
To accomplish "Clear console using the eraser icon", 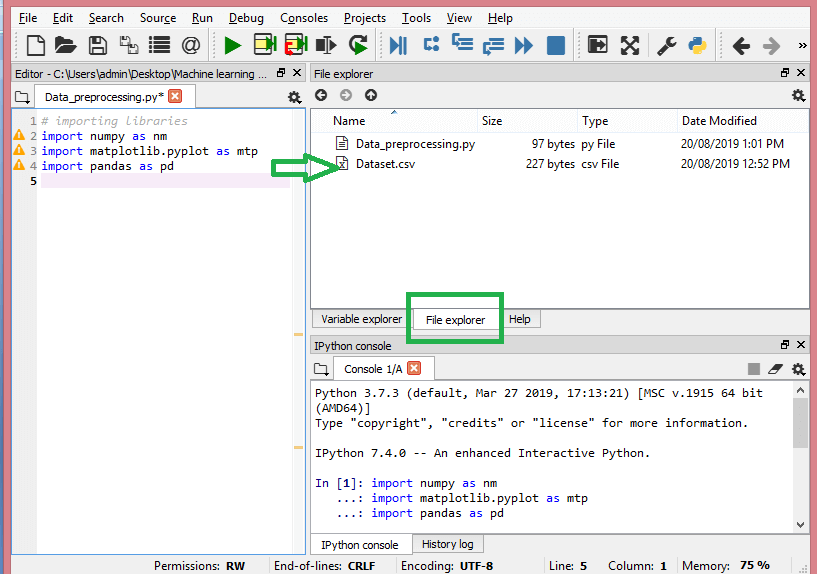I will pos(775,369).
